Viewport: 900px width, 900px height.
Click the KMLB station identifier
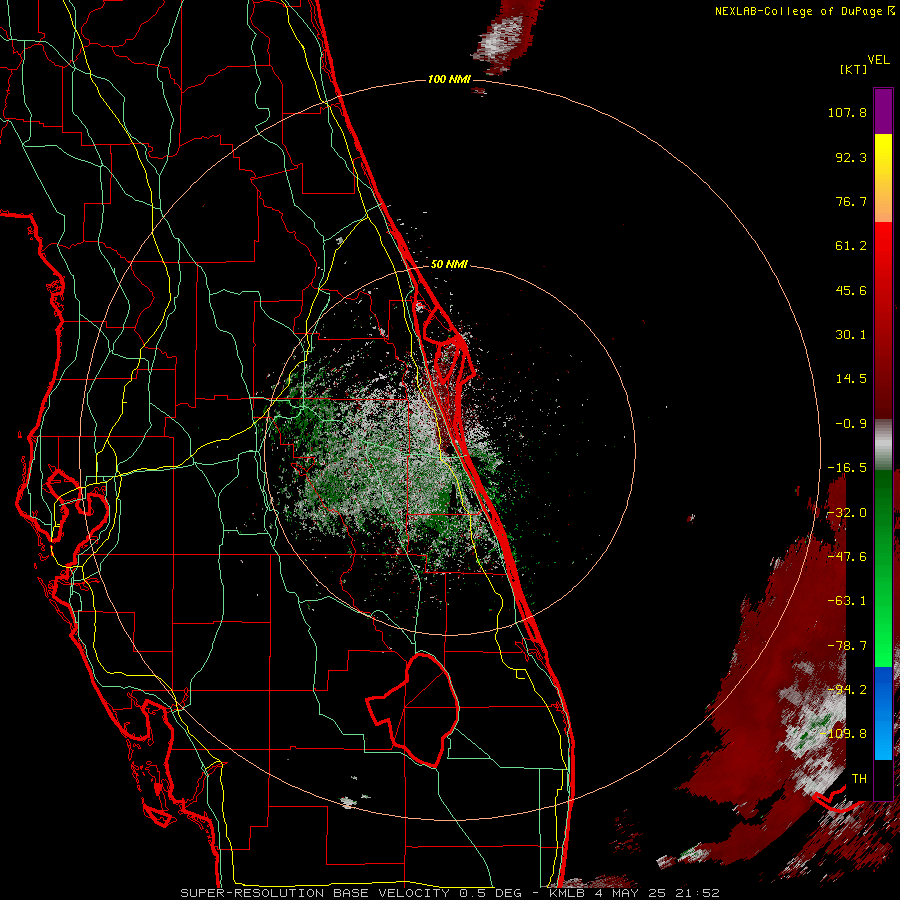coord(569,893)
